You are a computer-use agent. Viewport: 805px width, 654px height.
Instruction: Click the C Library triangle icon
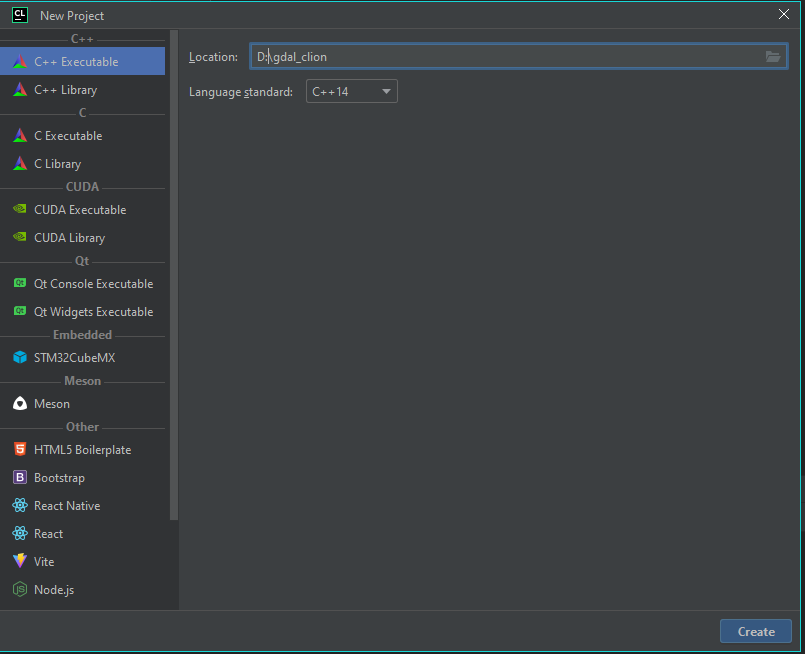tap(20, 164)
